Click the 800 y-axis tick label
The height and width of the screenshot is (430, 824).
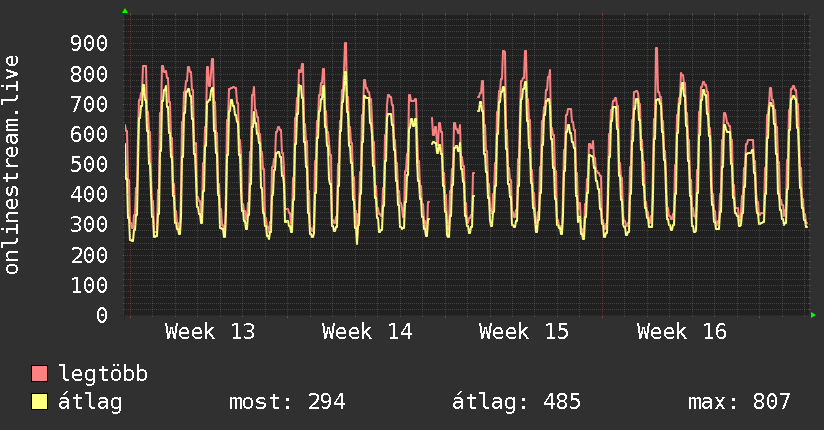coord(89,74)
